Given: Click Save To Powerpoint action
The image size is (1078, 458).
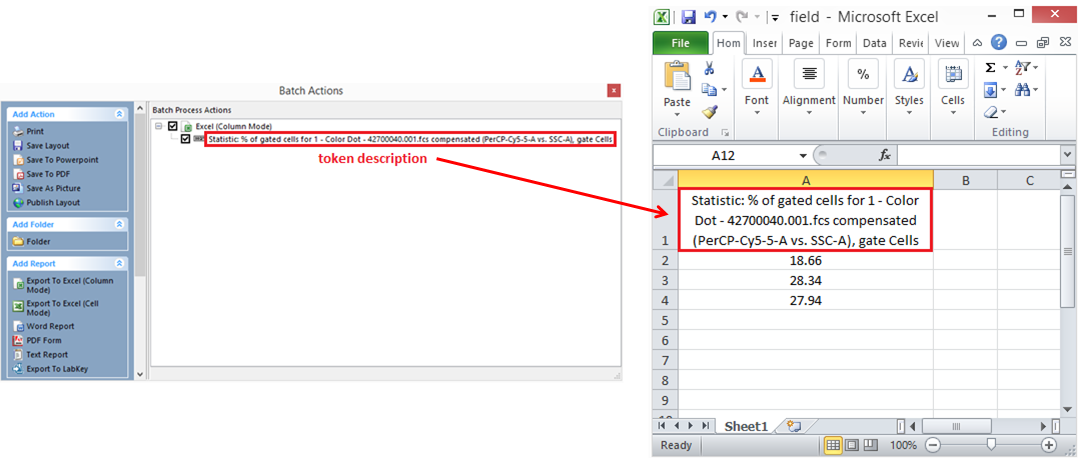Looking at the screenshot, I should (x=62, y=159).
